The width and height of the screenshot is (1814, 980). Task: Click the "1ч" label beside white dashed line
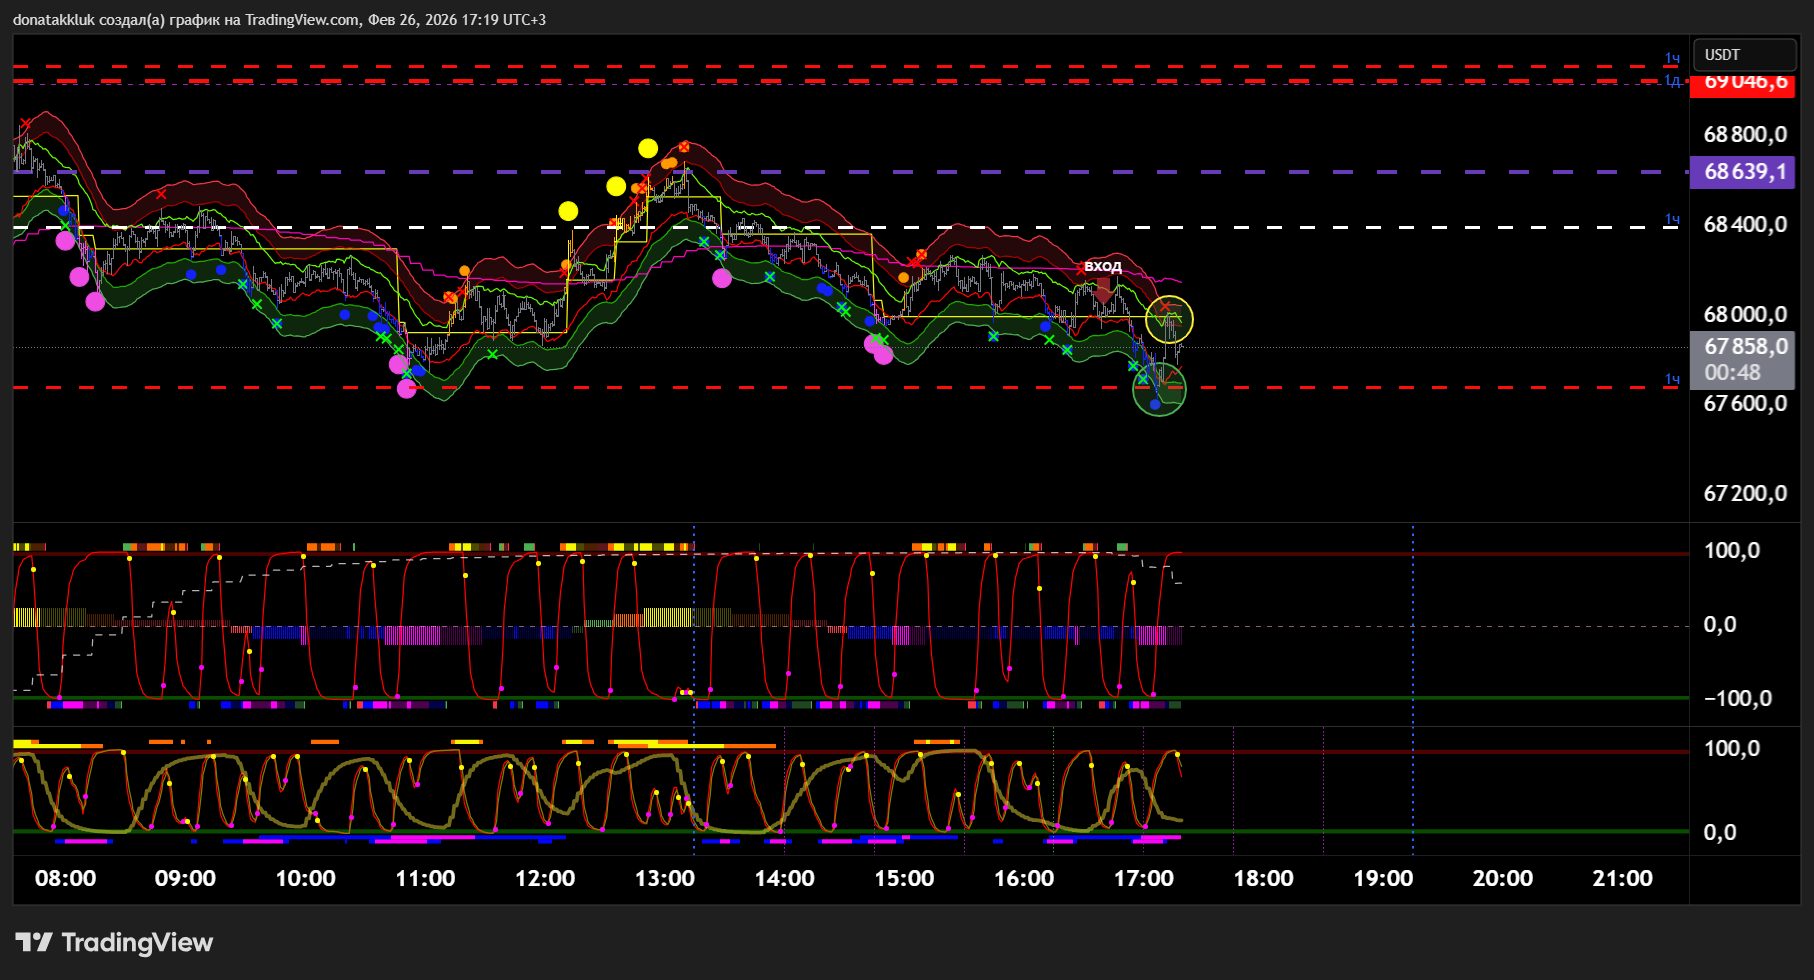(x=1672, y=220)
